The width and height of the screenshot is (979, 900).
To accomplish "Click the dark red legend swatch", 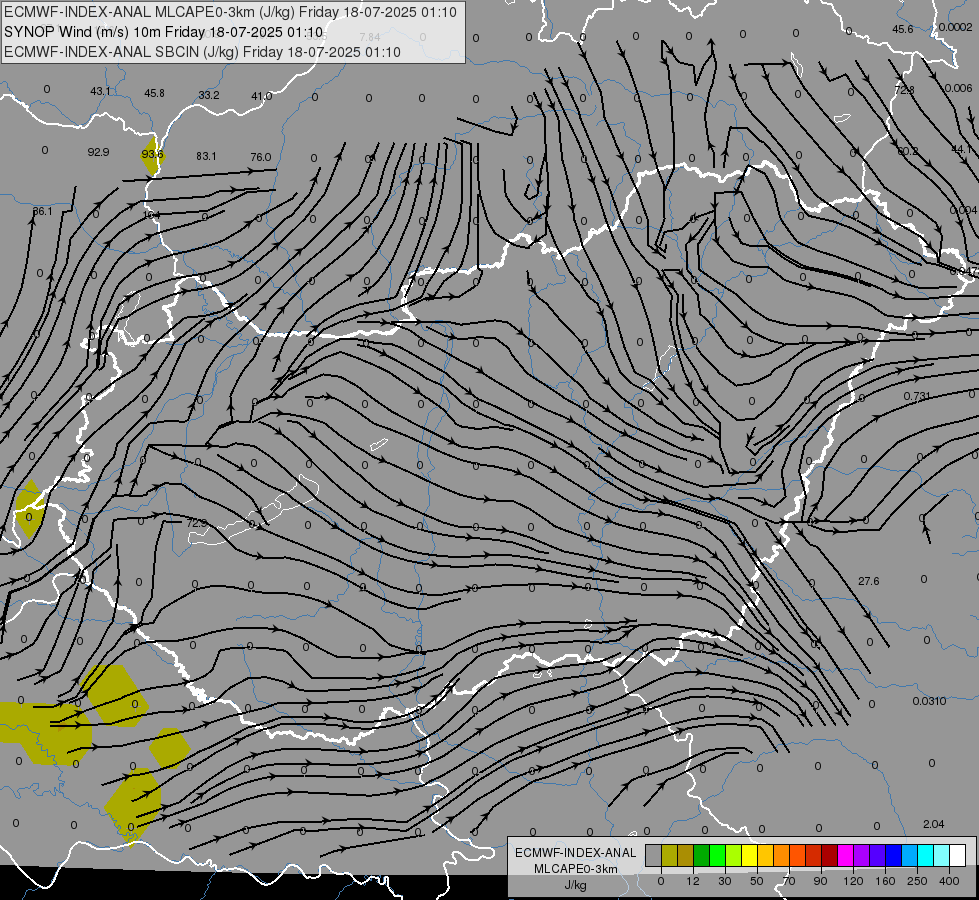I will 829,855.
